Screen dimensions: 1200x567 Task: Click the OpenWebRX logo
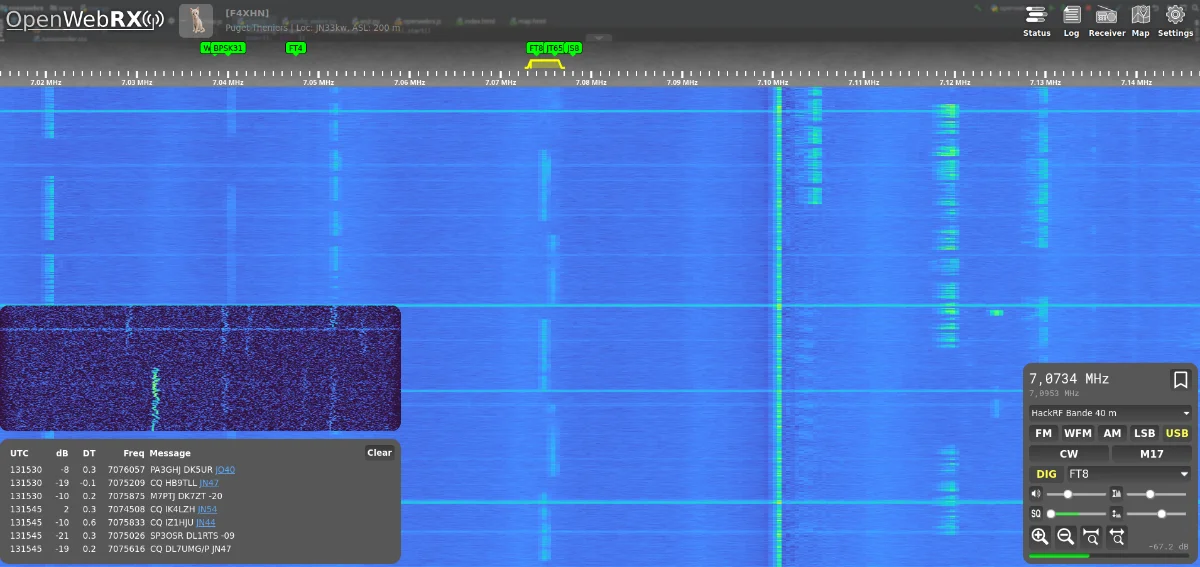click(84, 19)
